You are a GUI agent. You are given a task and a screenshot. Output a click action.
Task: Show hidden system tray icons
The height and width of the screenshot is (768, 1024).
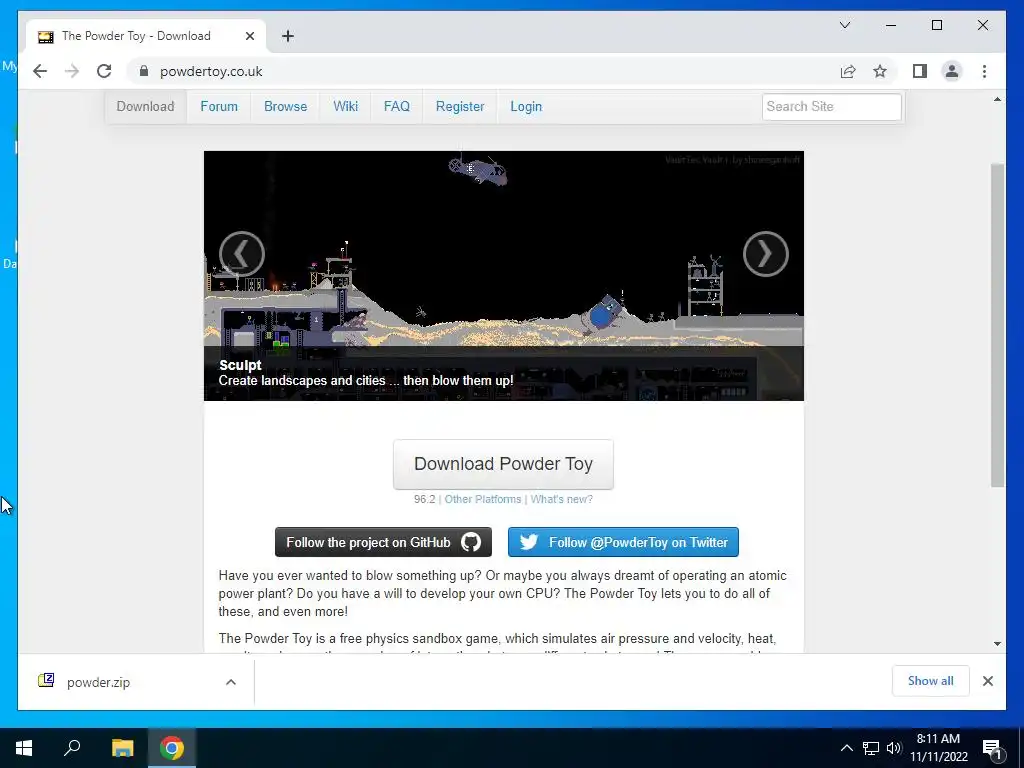[x=846, y=748]
